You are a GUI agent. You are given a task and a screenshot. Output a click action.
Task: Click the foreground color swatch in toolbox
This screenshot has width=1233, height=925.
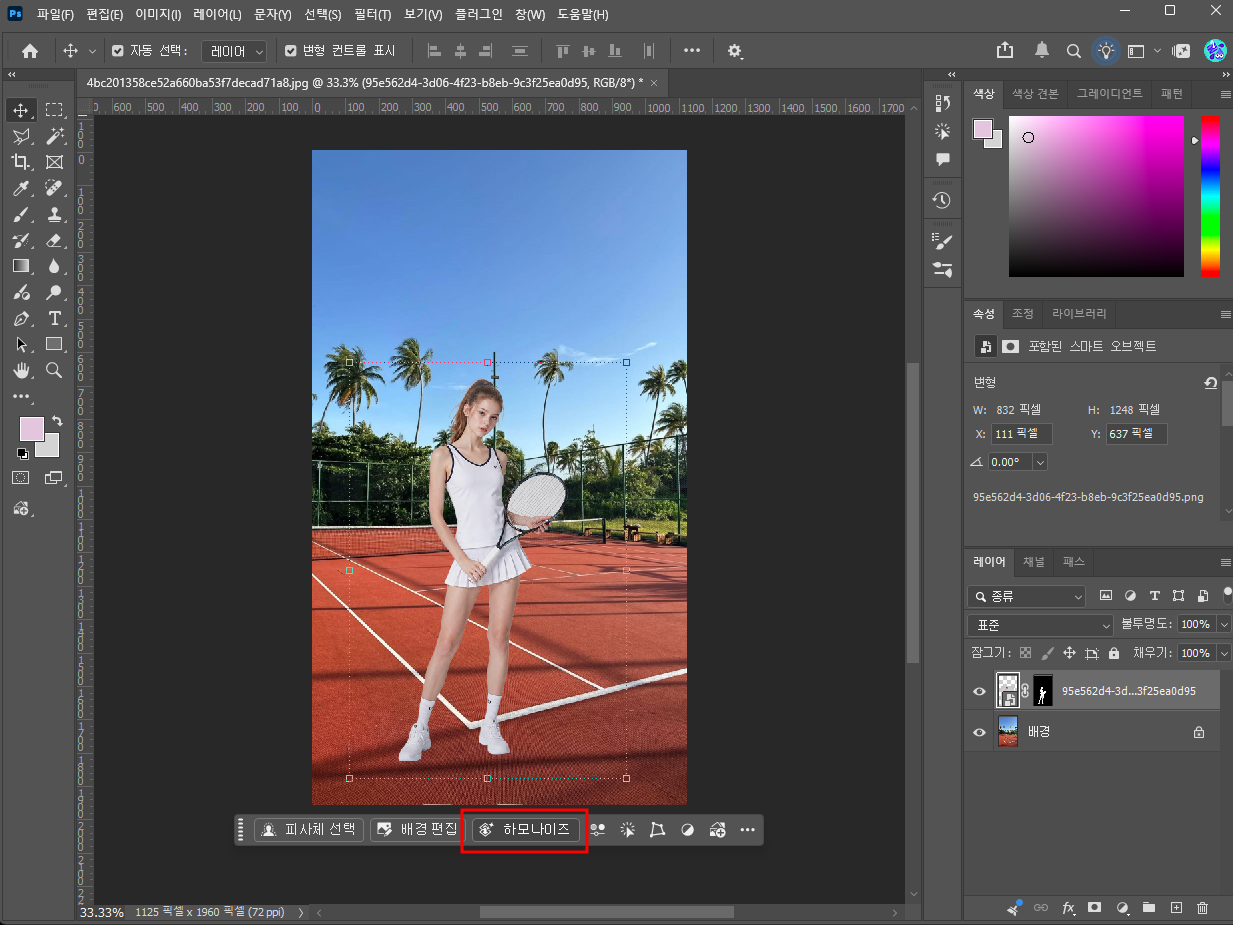tap(30, 428)
